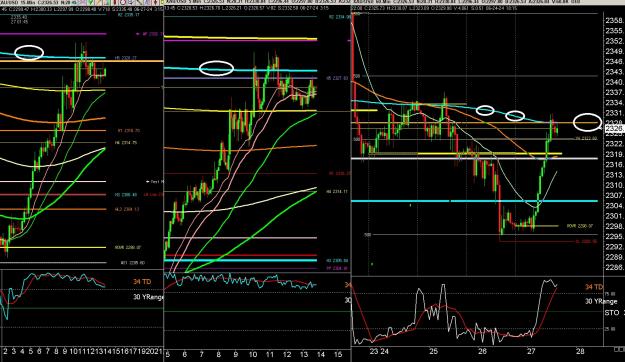Click hour 10 on middle chart time axis
Screen dimensions: 625x362
click(x=253, y=354)
